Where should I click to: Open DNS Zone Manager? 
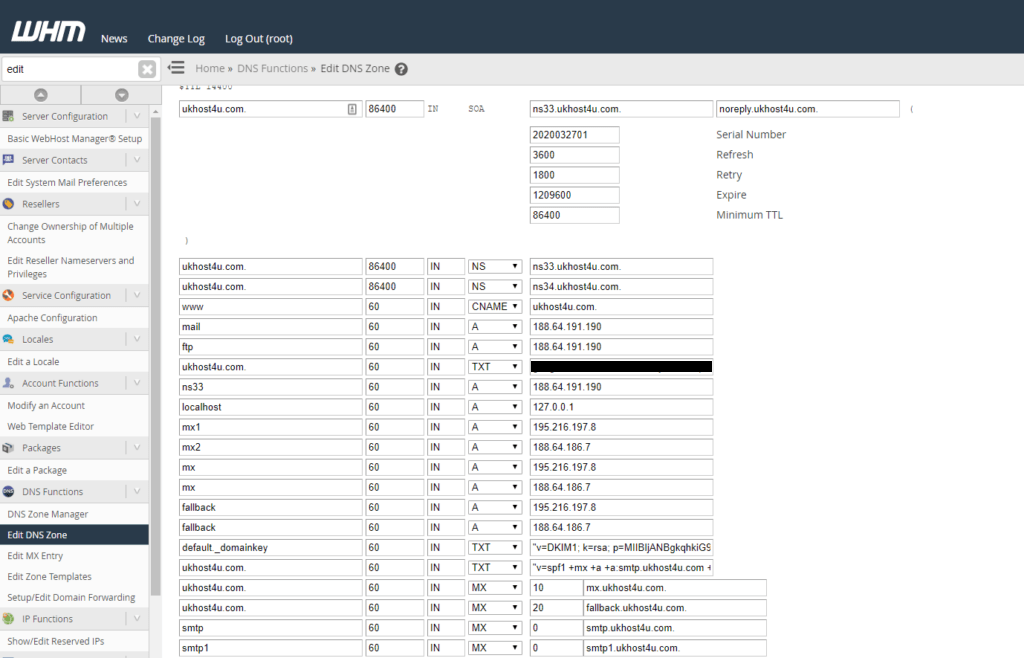[48, 514]
